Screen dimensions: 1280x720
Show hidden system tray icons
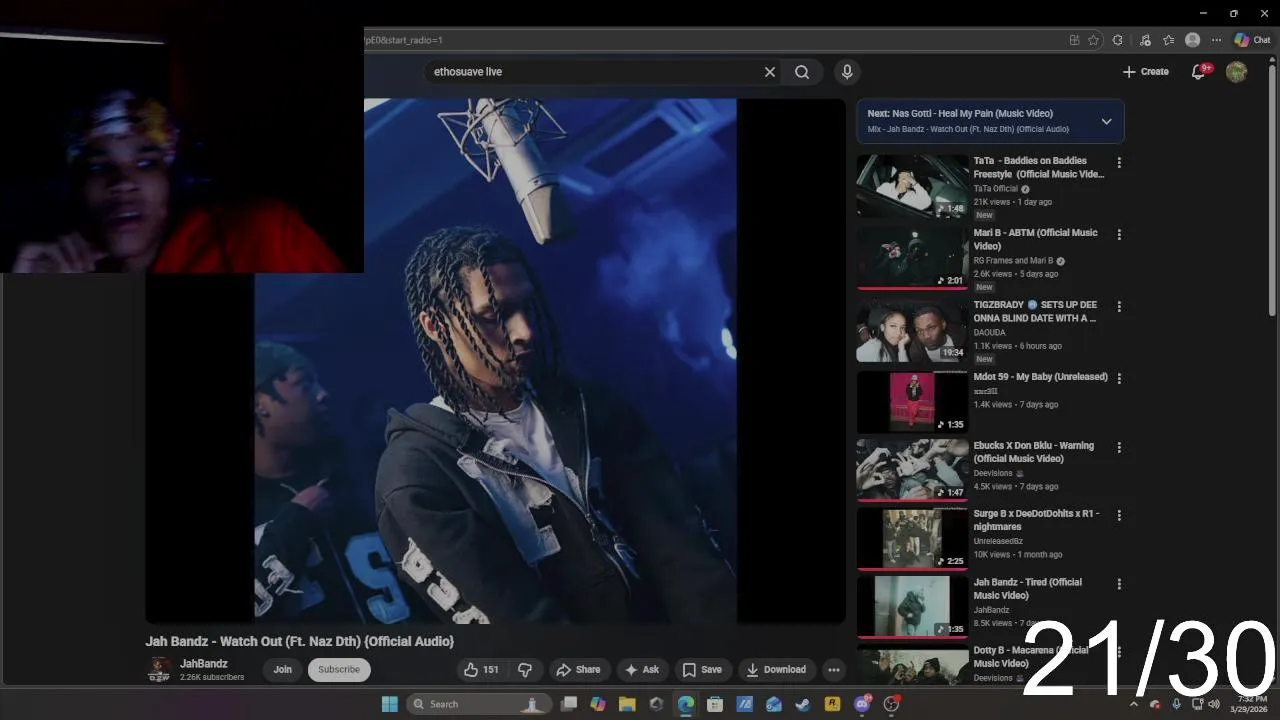[1134, 704]
